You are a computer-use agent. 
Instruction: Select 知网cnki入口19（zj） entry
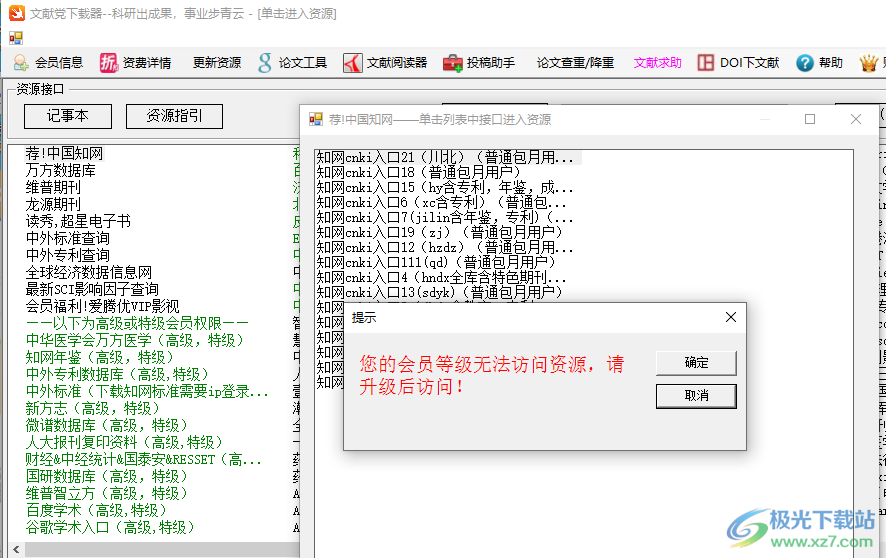click(x=440, y=232)
